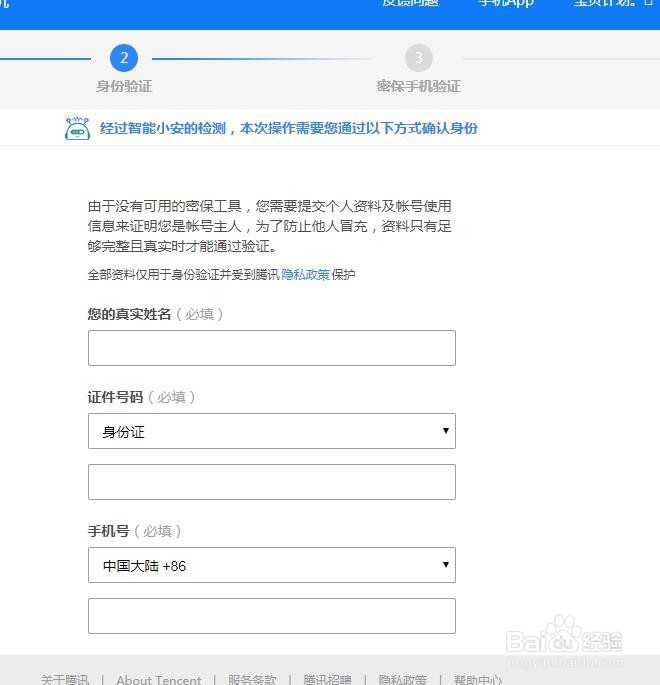
Task: Focus the phone number field below +86
Action: (272, 616)
